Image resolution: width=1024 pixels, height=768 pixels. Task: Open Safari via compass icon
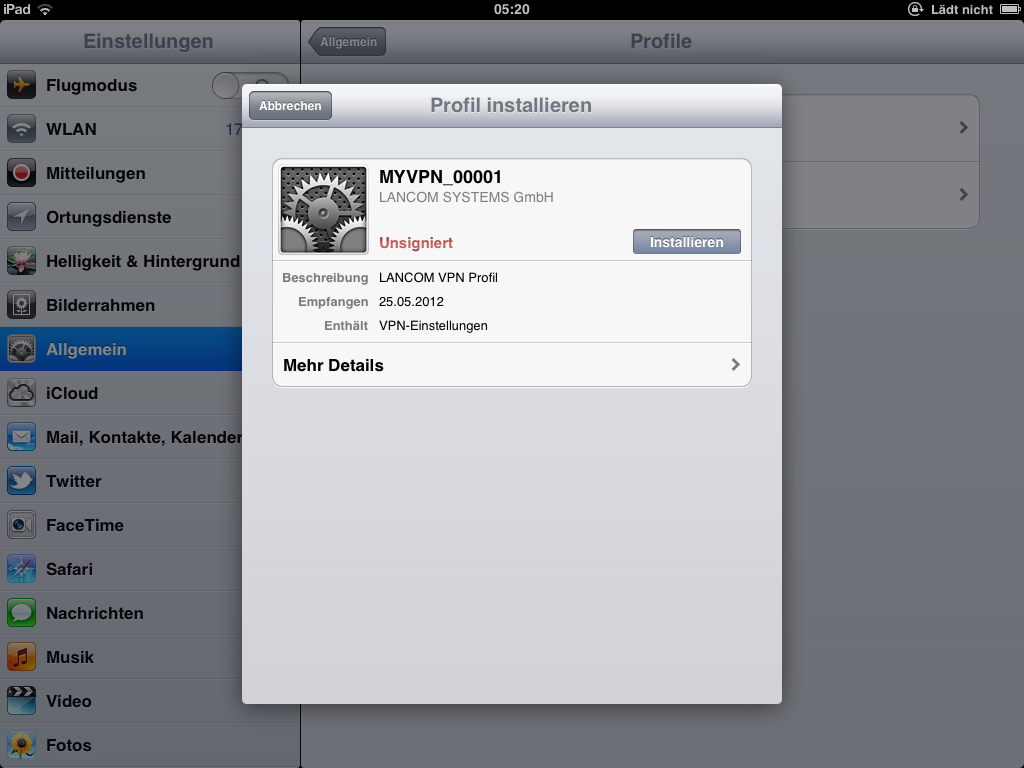[22, 569]
